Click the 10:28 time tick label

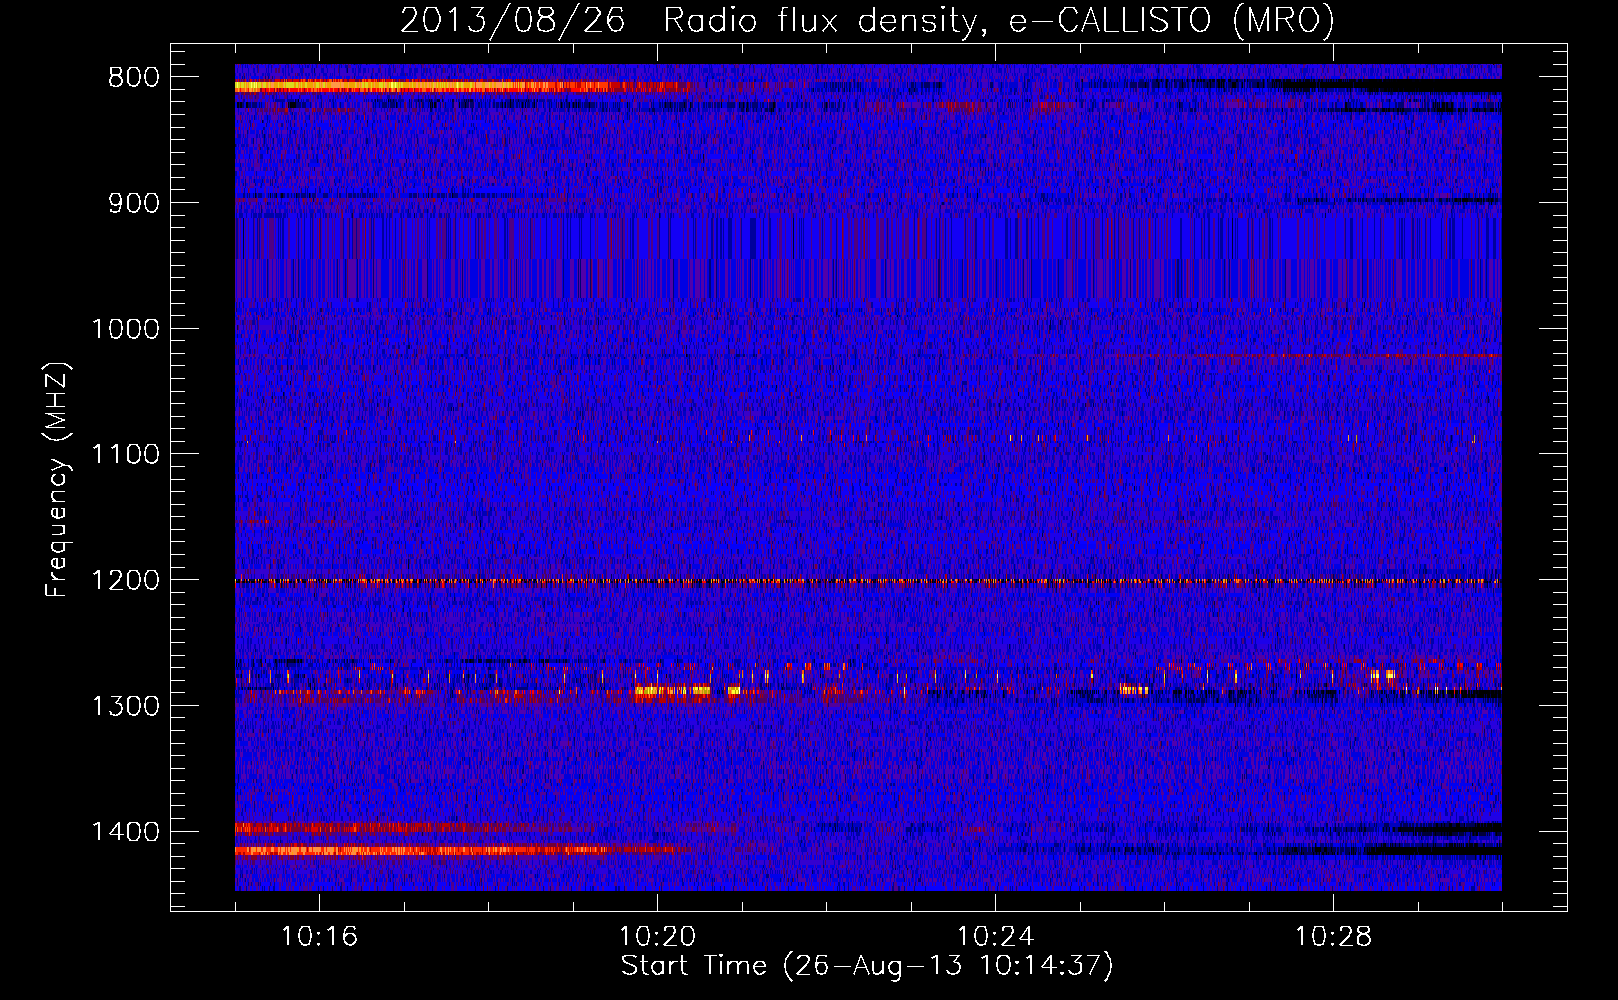coord(1333,937)
